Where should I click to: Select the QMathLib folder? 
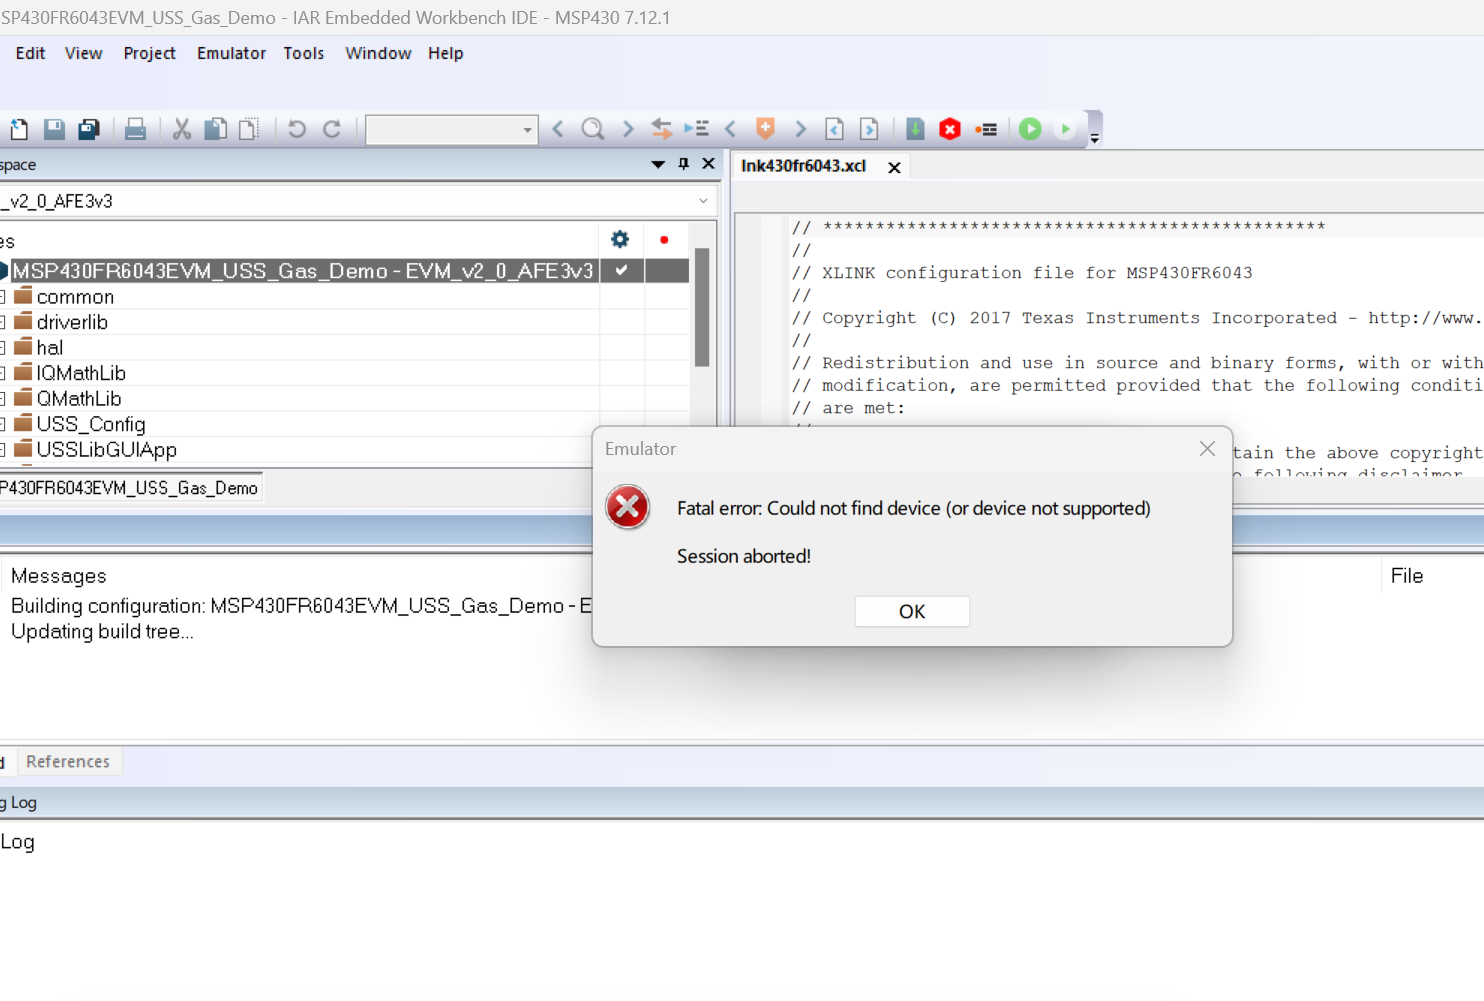(x=79, y=399)
